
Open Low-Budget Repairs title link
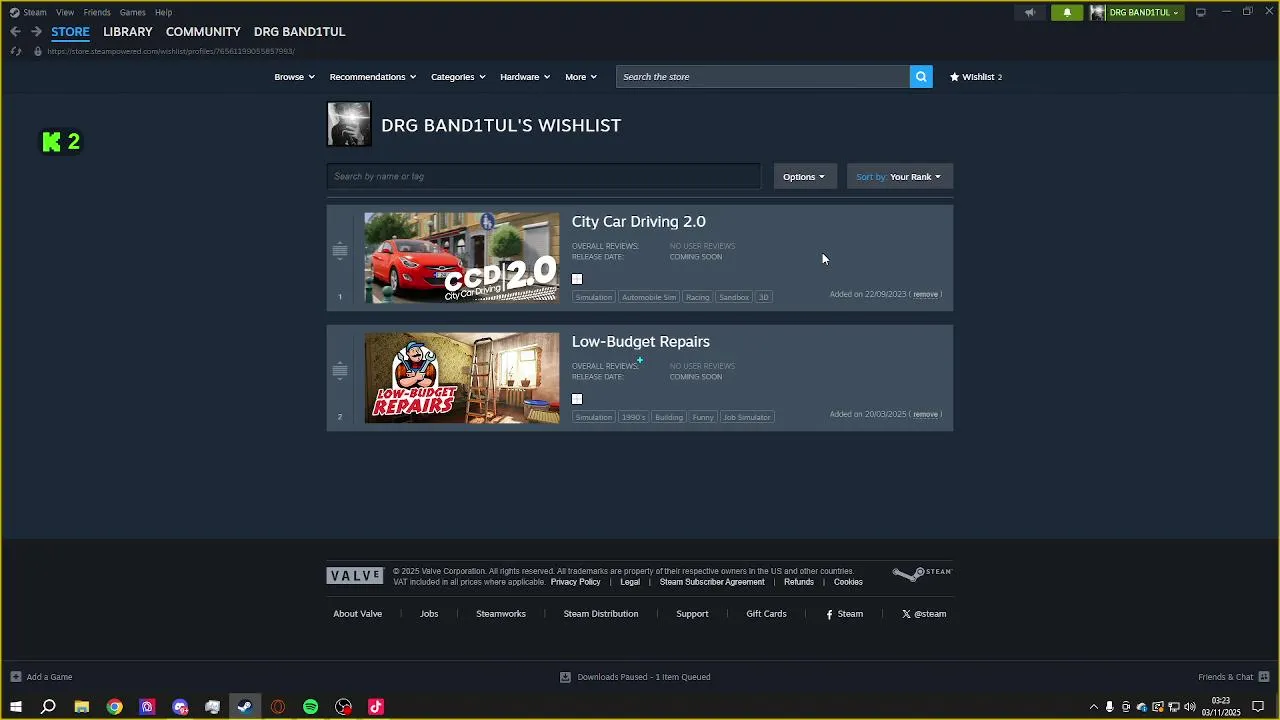[x=641, y=342]
